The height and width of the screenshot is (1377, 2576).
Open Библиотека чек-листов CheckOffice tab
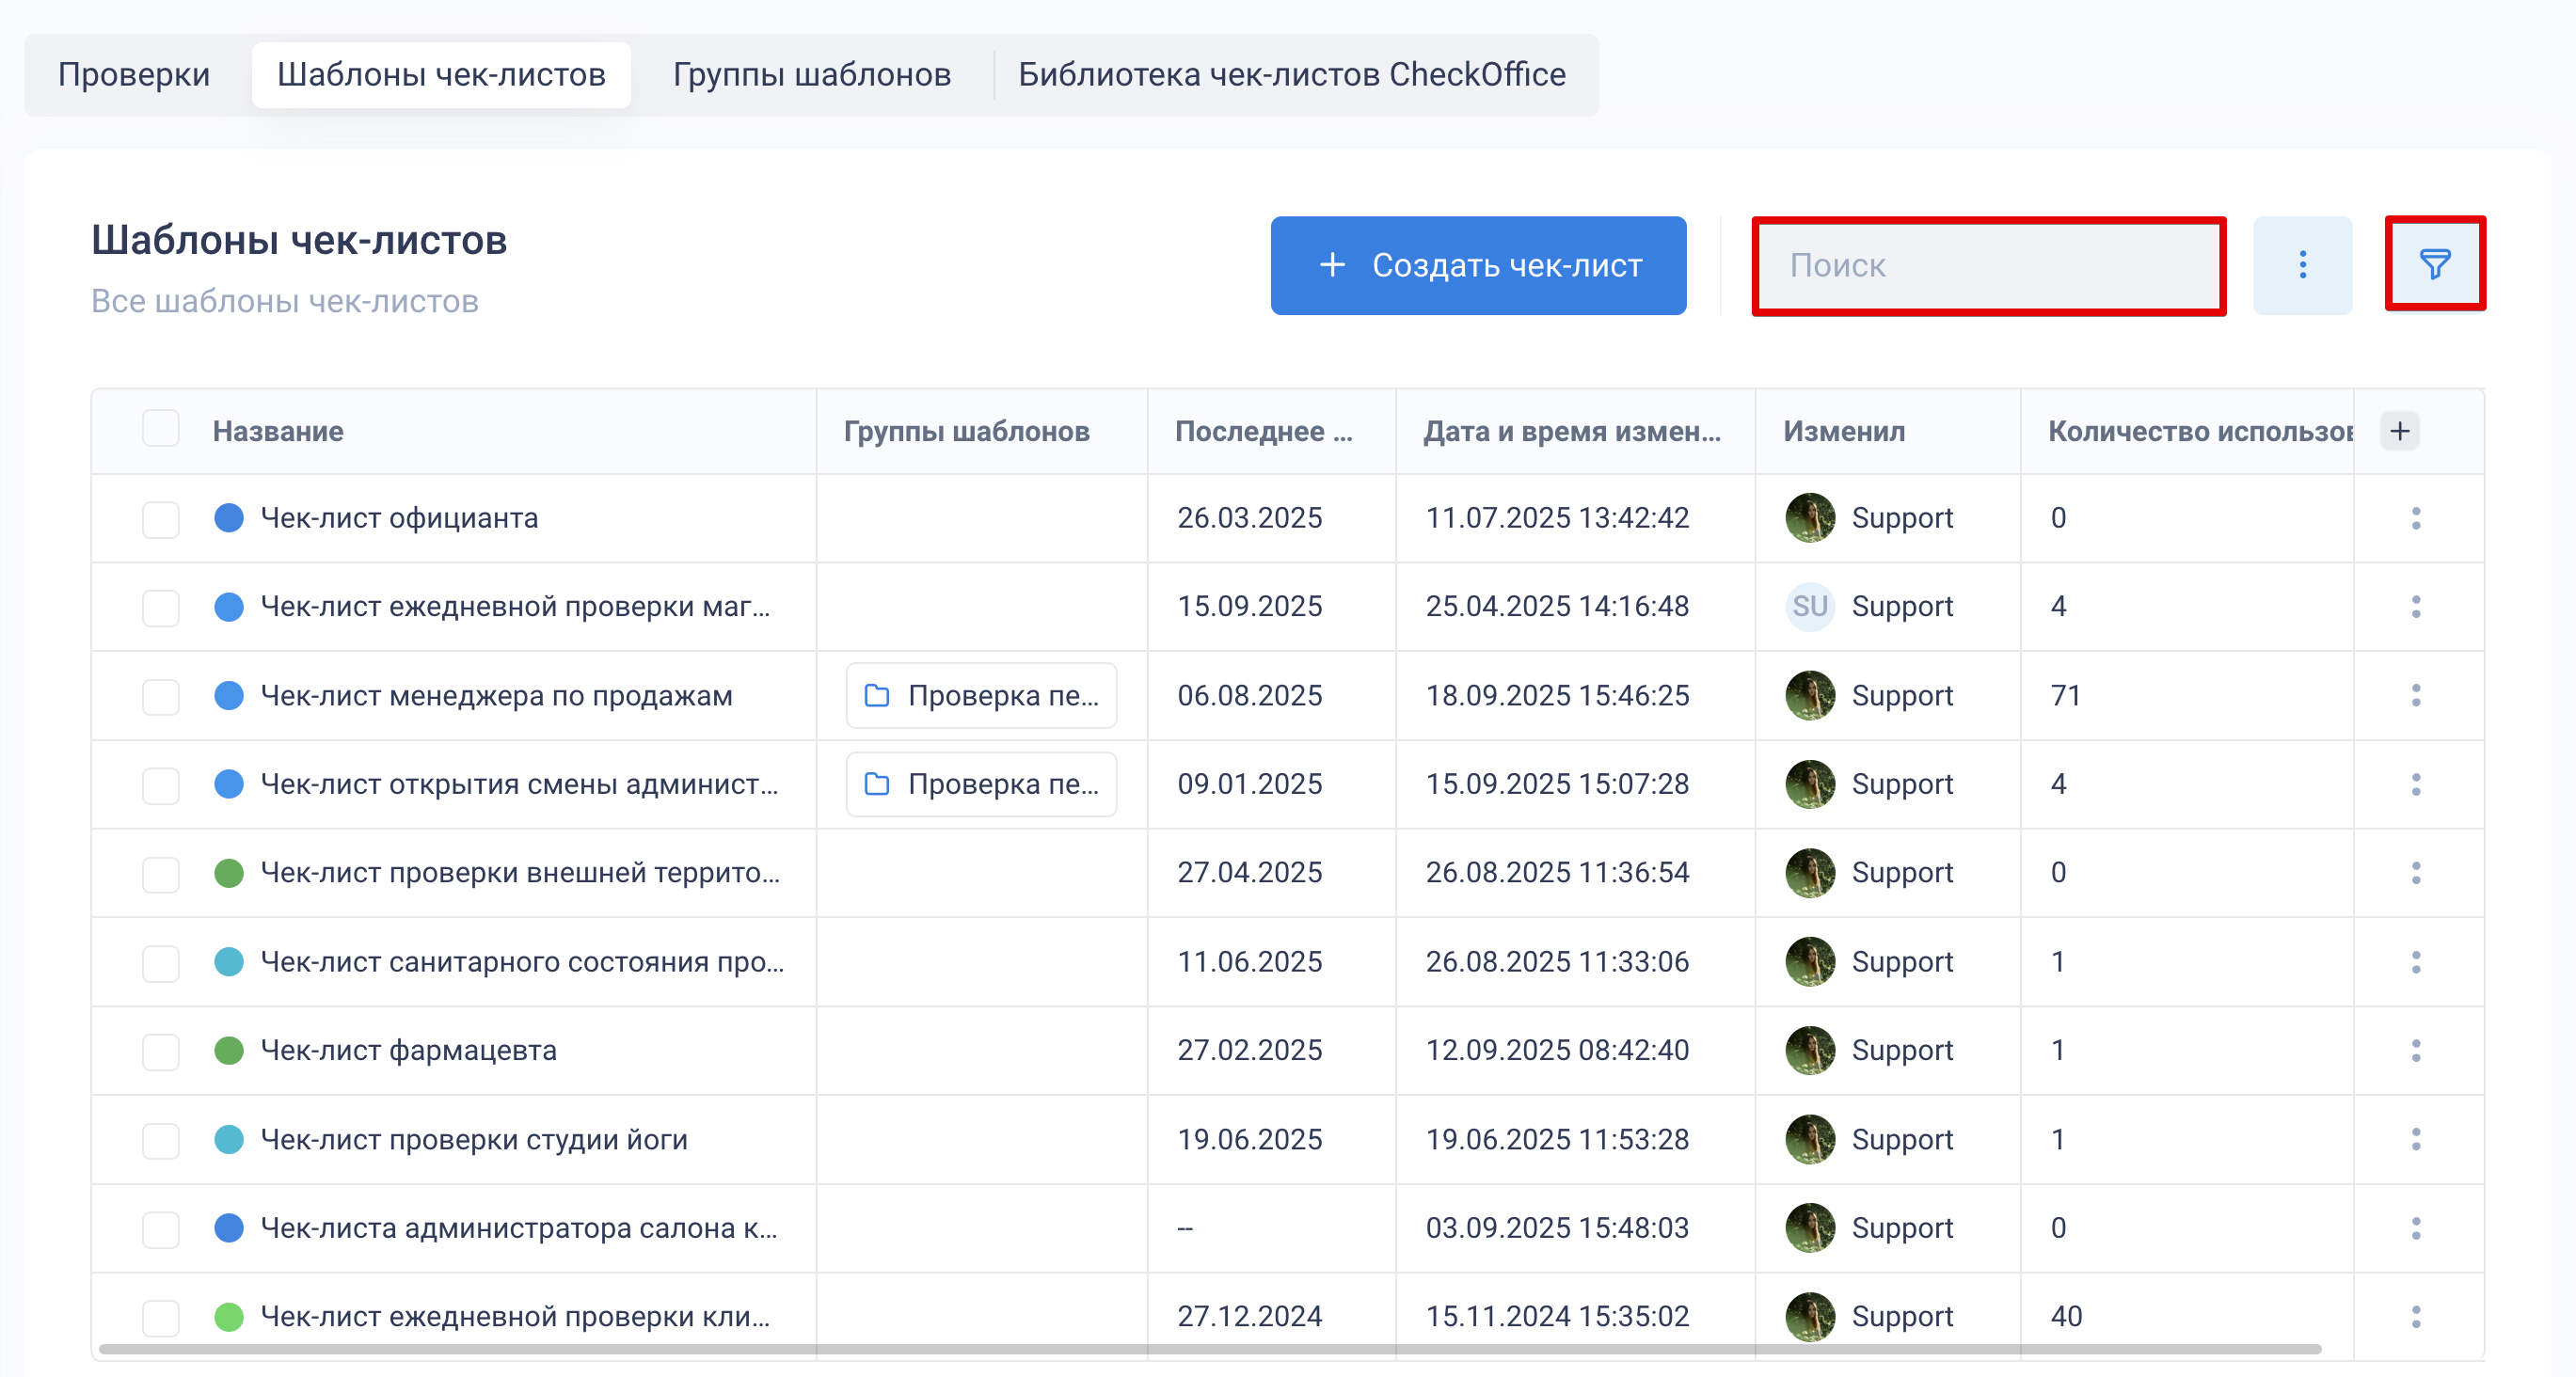[x=1291, y=74]
